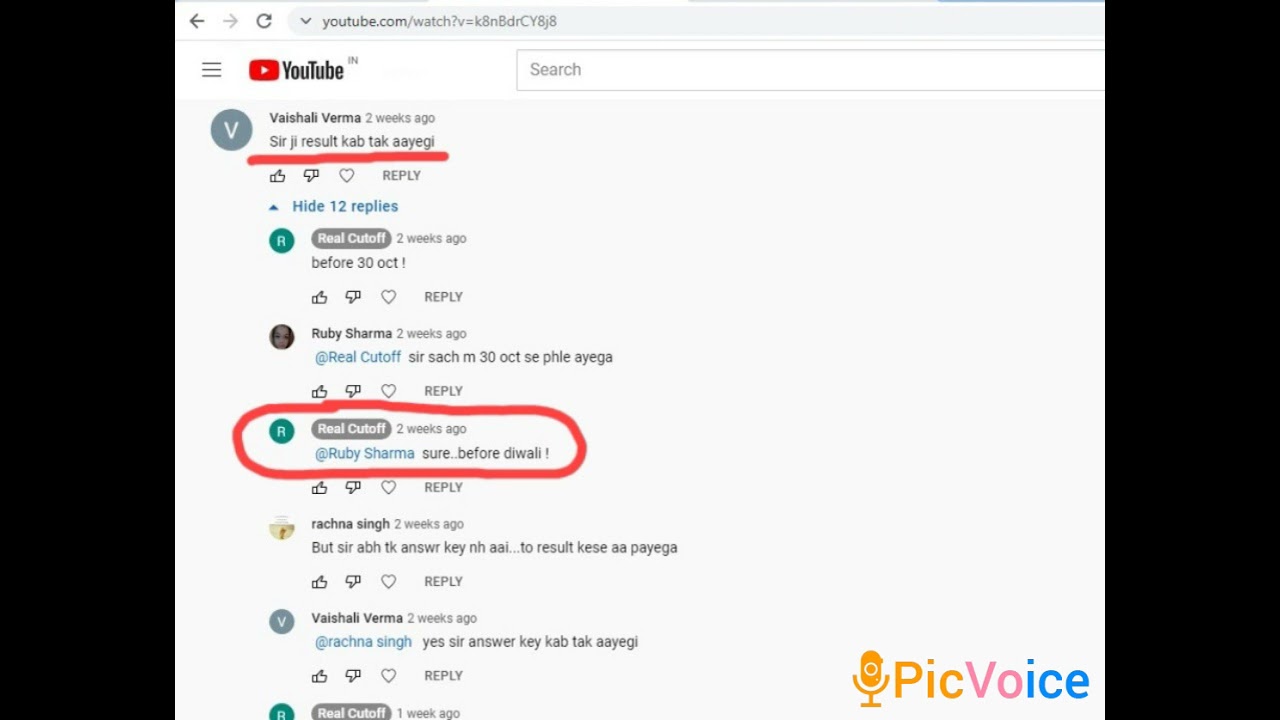Screen dimensions: 1280x720
Task: Heart Vaishali Verma's top comment
Action: [346, 176]
